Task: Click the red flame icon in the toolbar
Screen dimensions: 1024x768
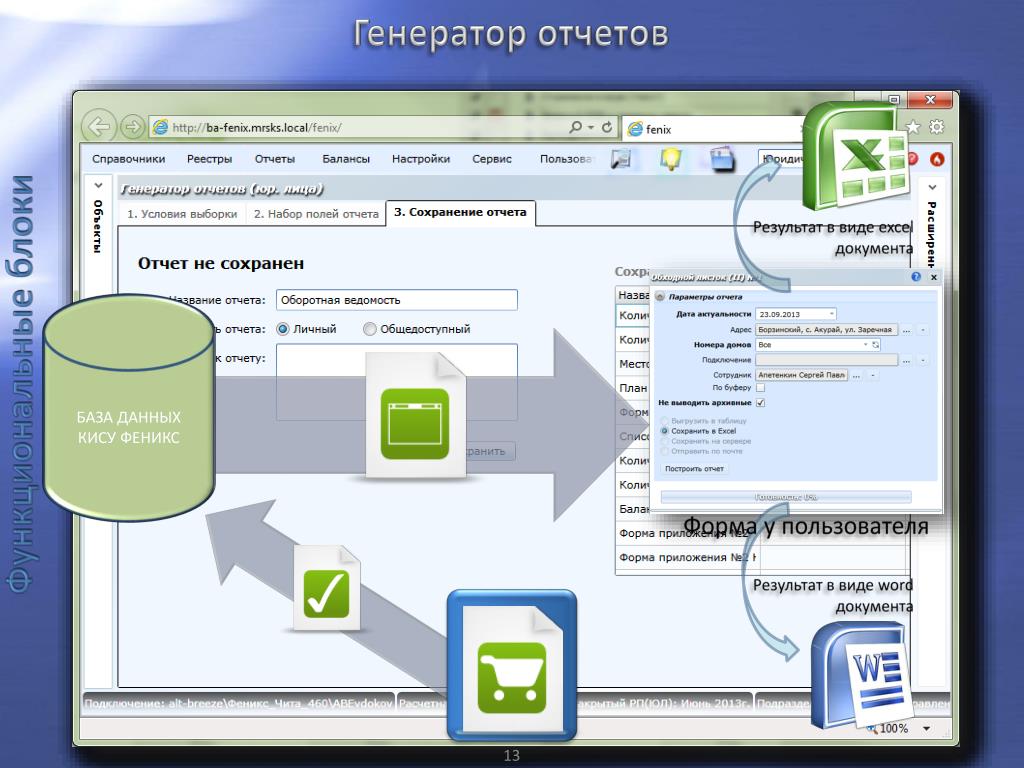Action: tap(937, 159)
